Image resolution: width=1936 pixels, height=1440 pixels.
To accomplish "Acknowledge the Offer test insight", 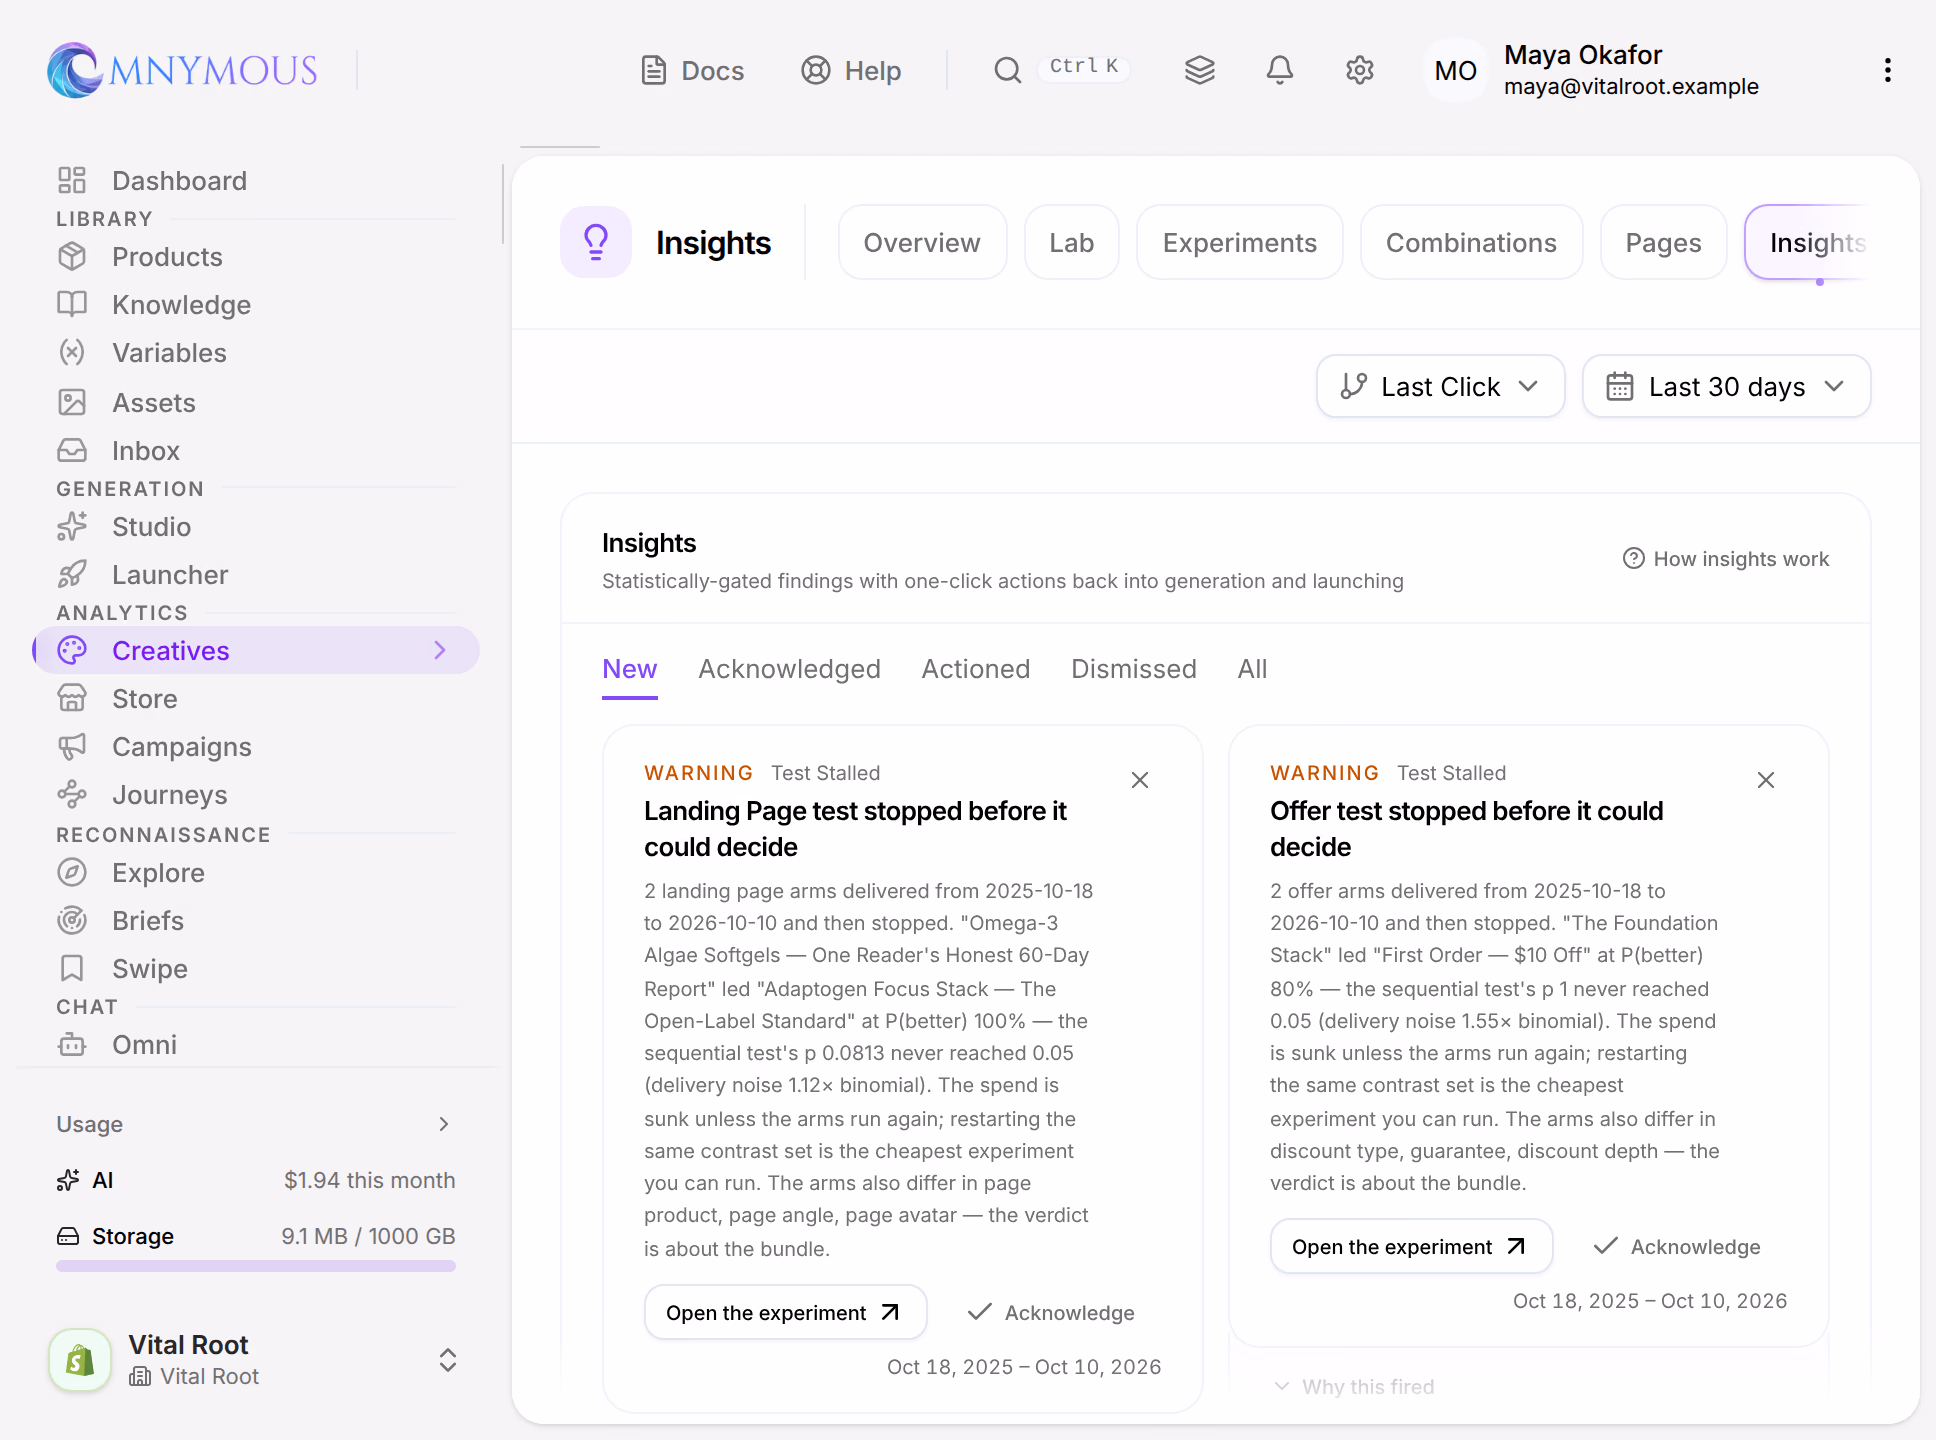I will click(1677, 1247).
